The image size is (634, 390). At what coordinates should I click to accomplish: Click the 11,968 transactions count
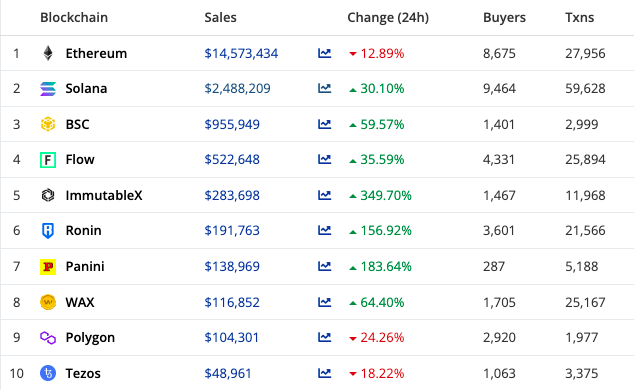[585, 195]
